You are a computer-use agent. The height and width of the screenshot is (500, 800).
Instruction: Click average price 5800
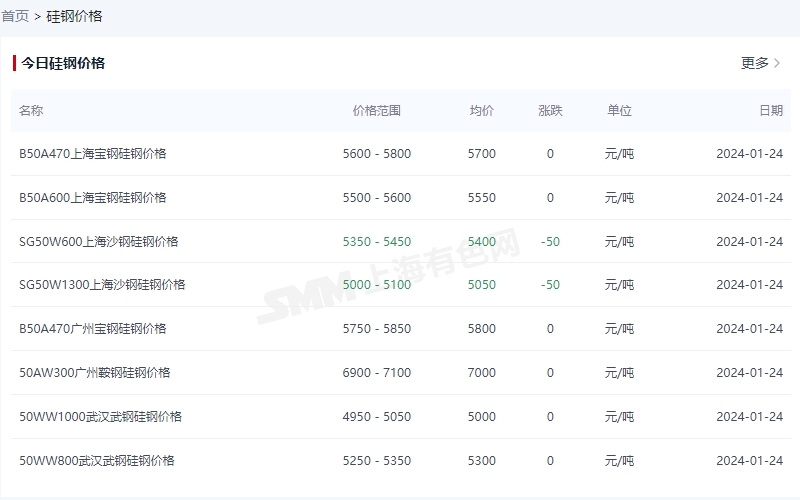pos(482,329)
